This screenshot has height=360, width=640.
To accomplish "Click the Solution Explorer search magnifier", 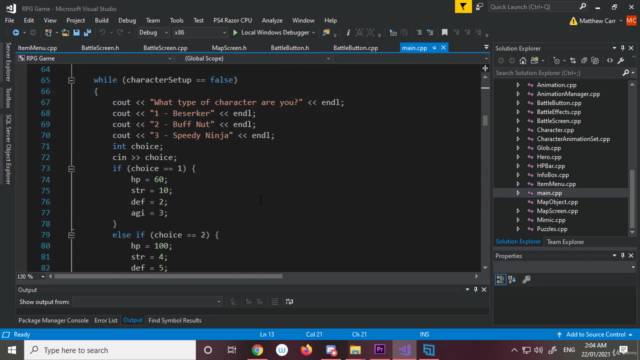I will pos(626,73).
